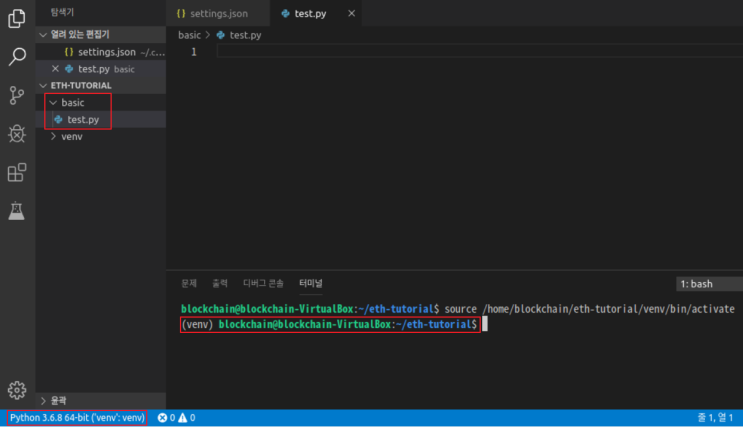Place cursor on editor line 1
This screenshot has width=743, height=427.
point(480,51)
